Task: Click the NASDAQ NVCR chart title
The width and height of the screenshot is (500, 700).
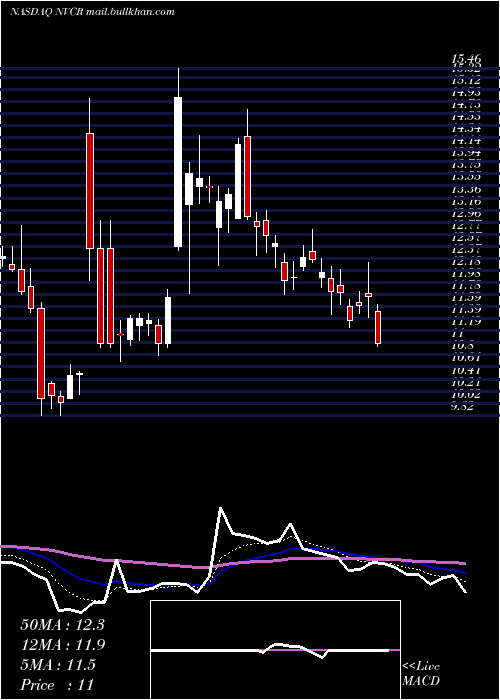Action: coord(92,12)
